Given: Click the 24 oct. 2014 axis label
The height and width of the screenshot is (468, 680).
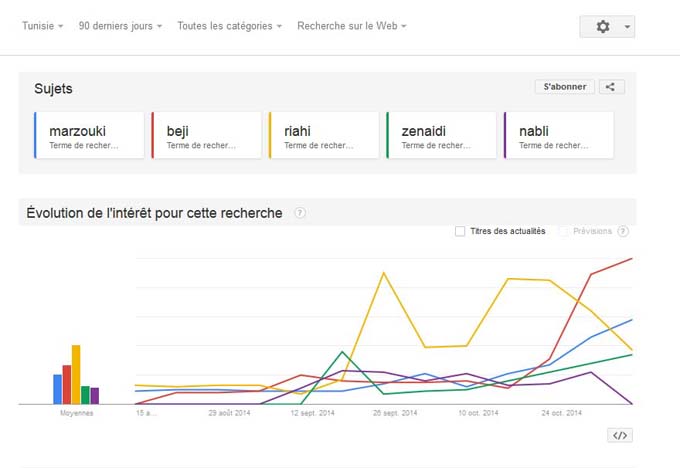Looking at the screenshot, I should (561, 413).
